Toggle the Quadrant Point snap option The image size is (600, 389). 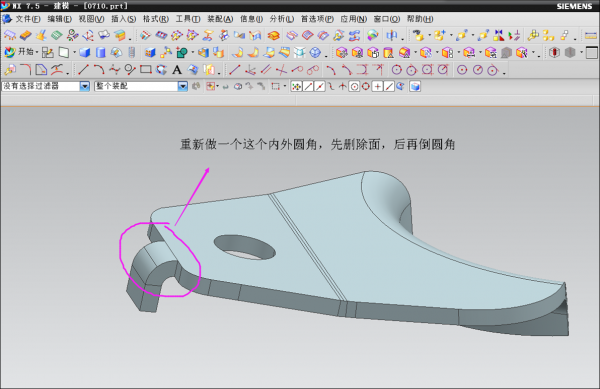366,86
